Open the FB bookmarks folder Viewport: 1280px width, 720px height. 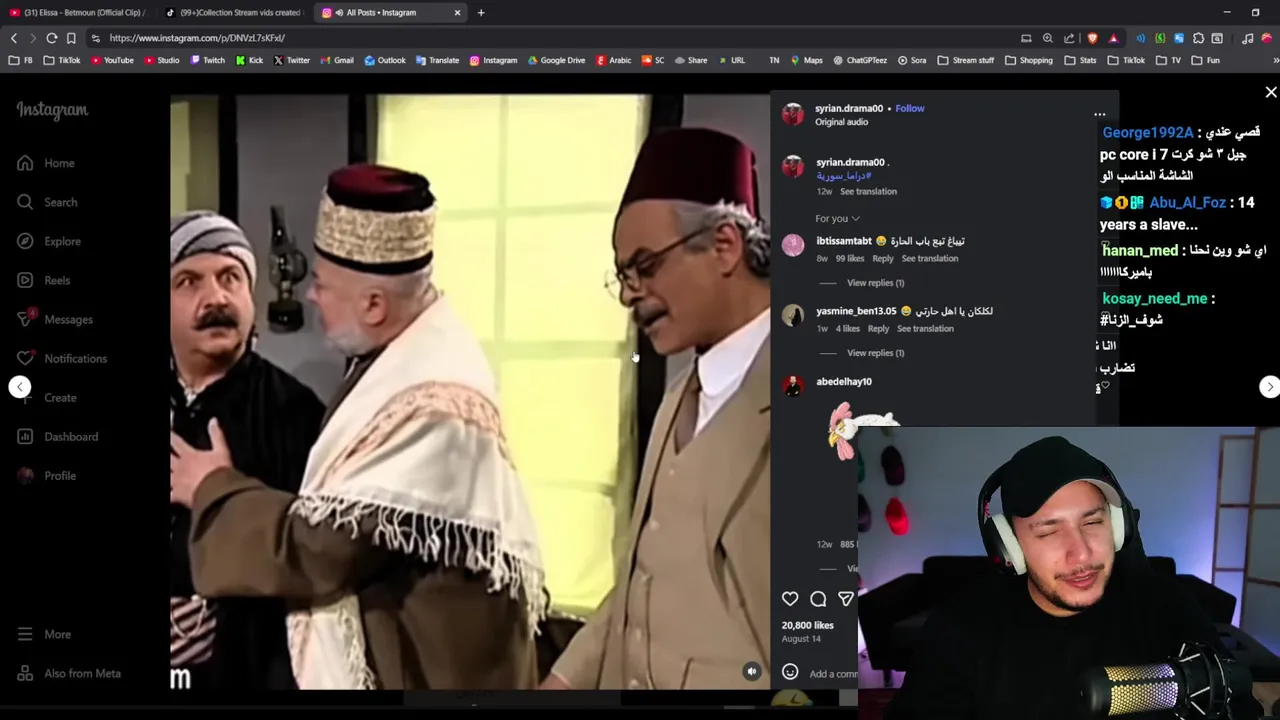(x=21, y=60)
